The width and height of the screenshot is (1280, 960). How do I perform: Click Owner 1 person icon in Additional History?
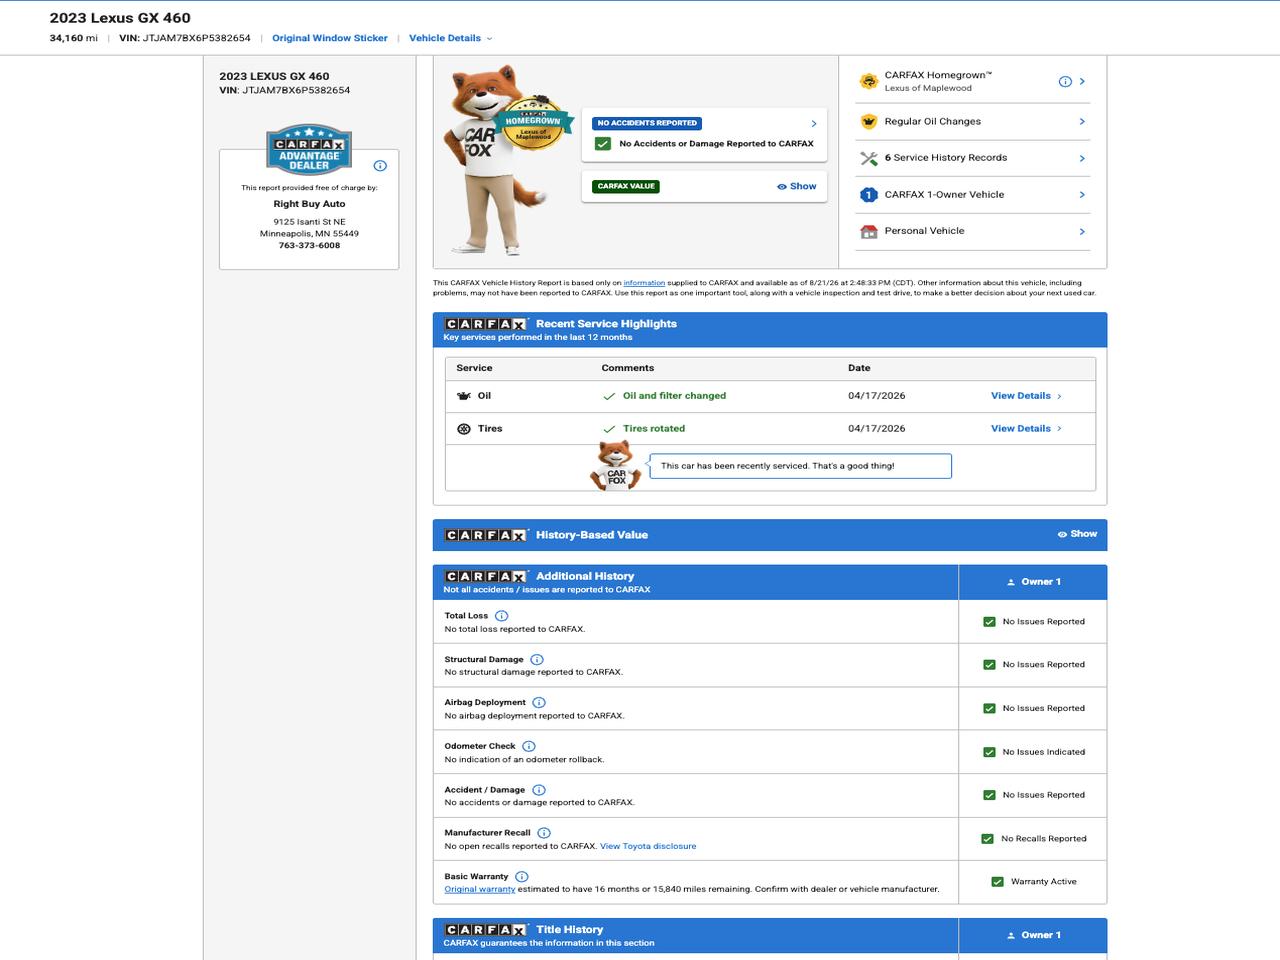(1011, 582)
